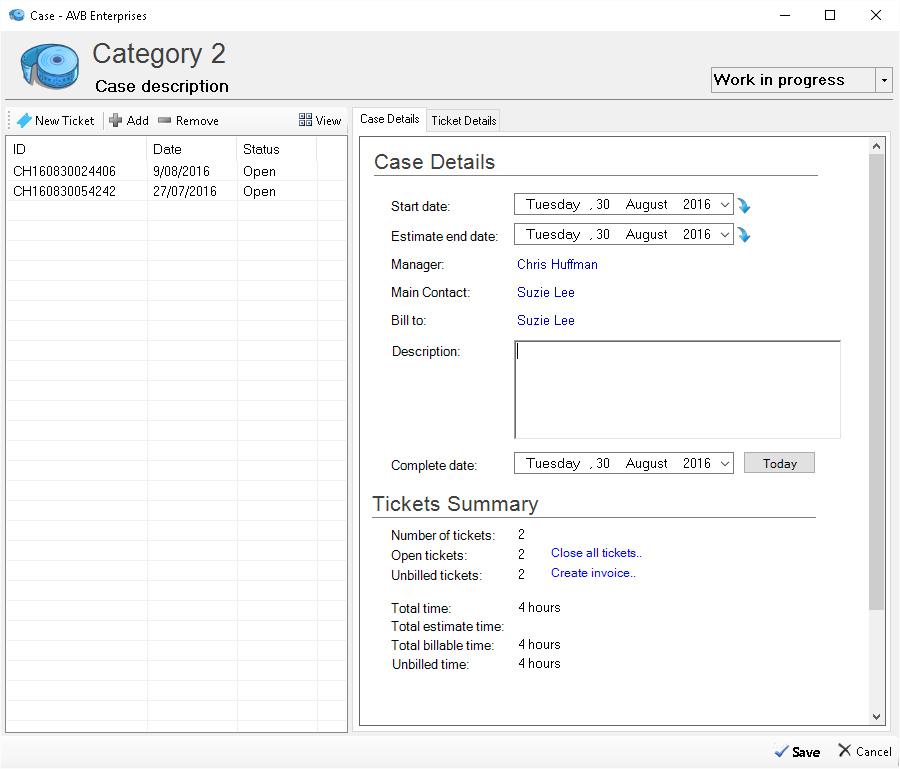Click blue arrow beside Estimate end date
The height and width of the screenshot is (769, 900).
point(744,236)
